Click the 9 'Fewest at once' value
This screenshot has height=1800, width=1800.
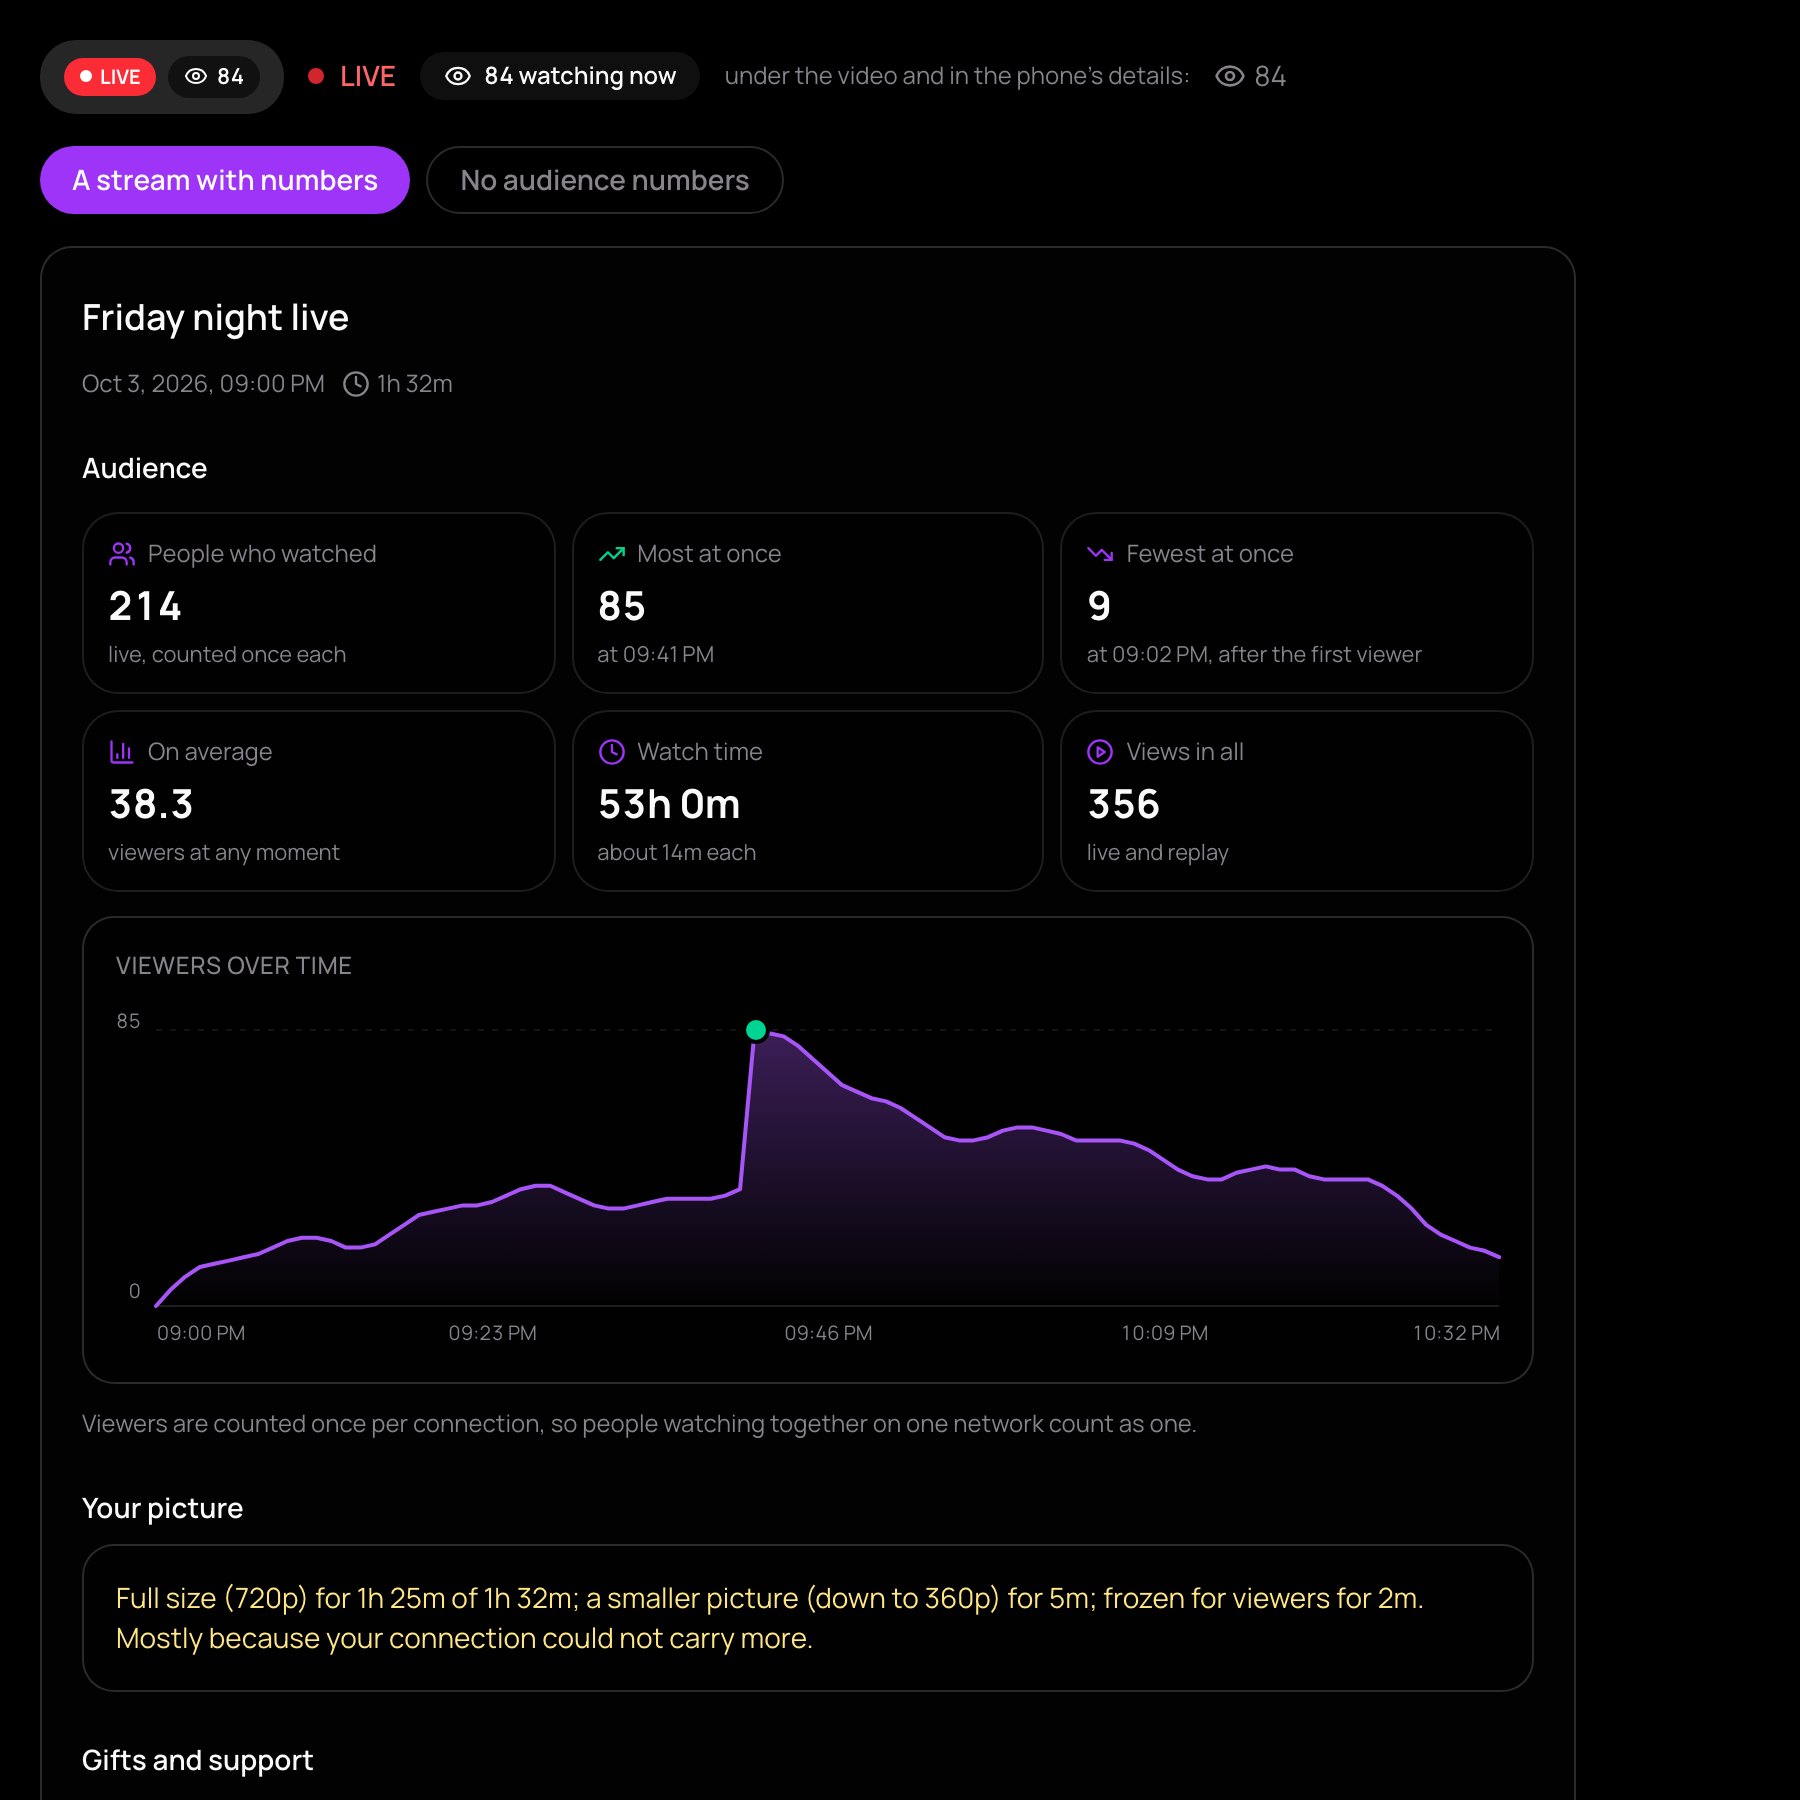(1099, 606)
